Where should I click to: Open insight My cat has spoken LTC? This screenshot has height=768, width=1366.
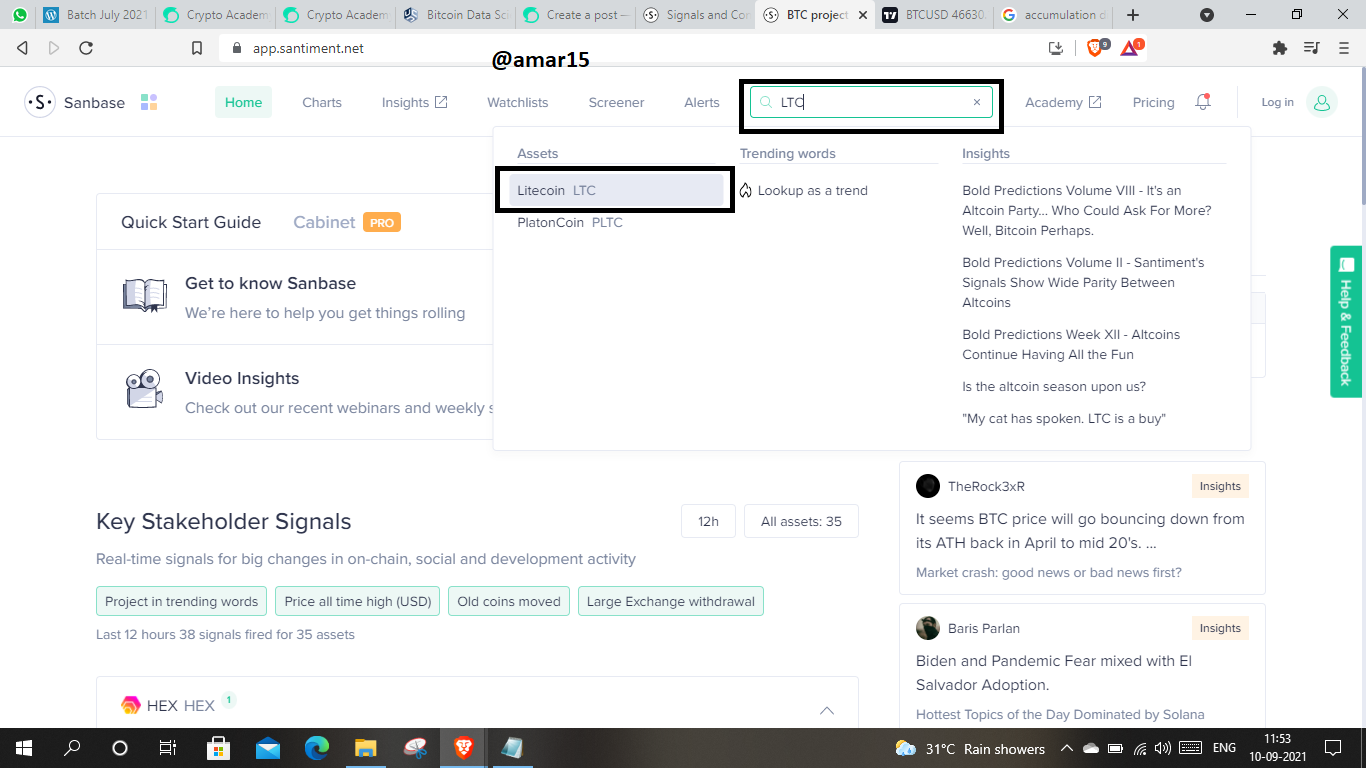point(1064,418)
